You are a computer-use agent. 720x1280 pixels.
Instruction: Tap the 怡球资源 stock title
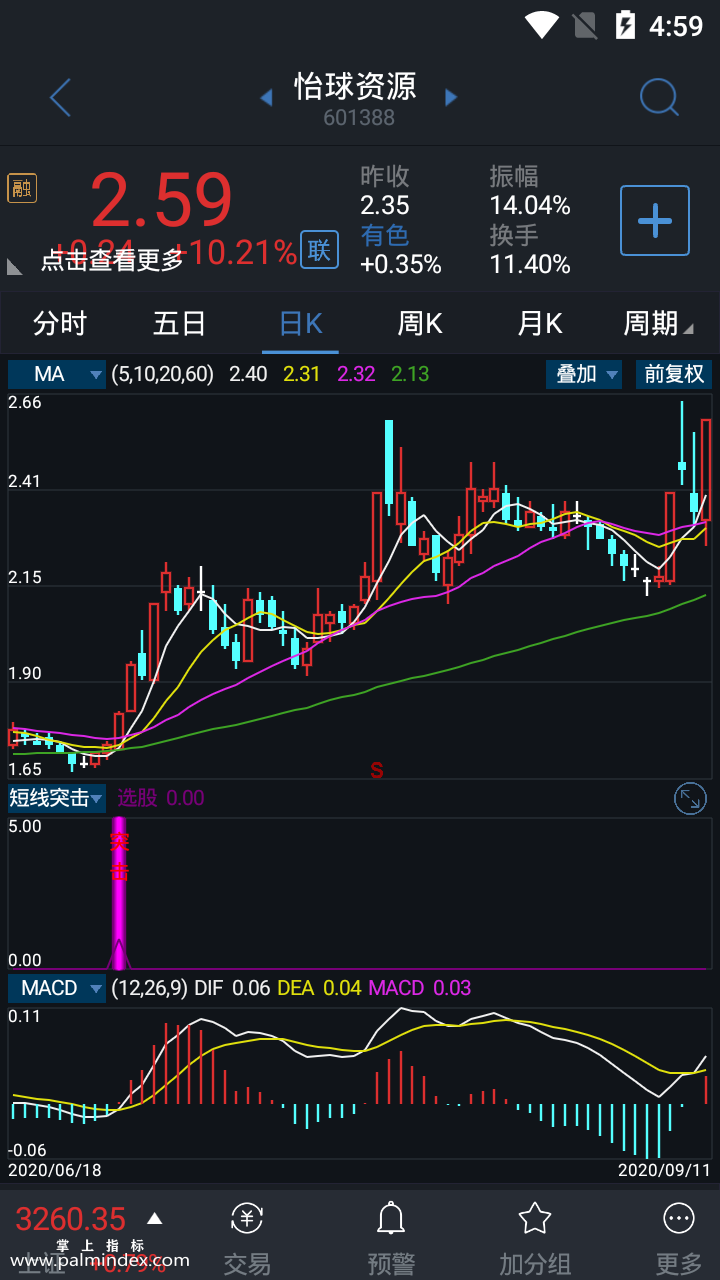point(355,86)
